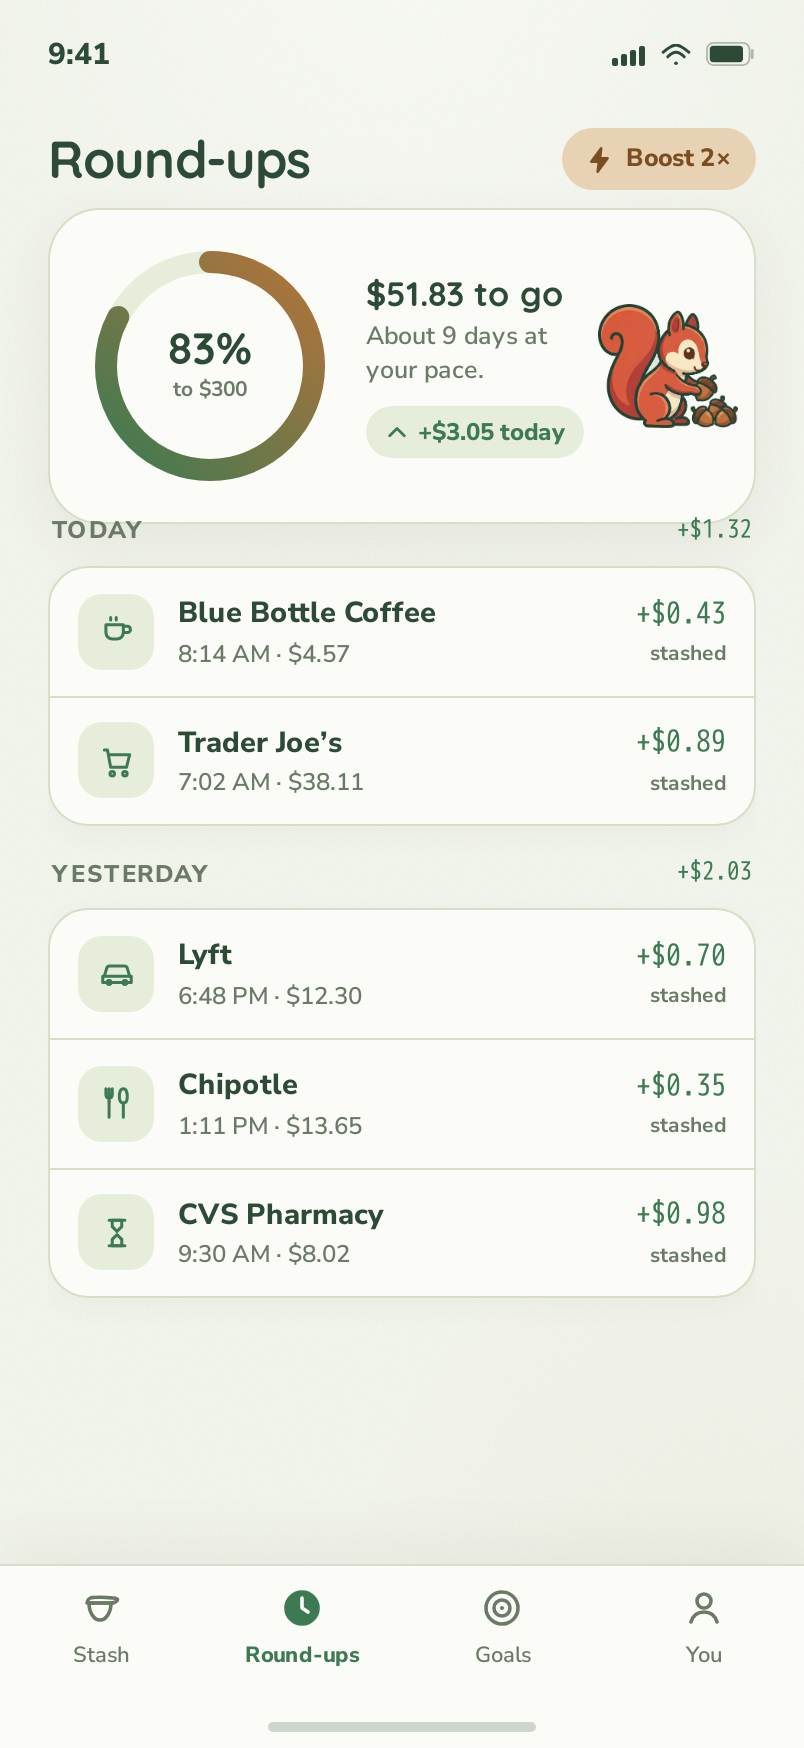Tap the 83% progress ring
The image size is (804, 1748).
click(210, 366)
